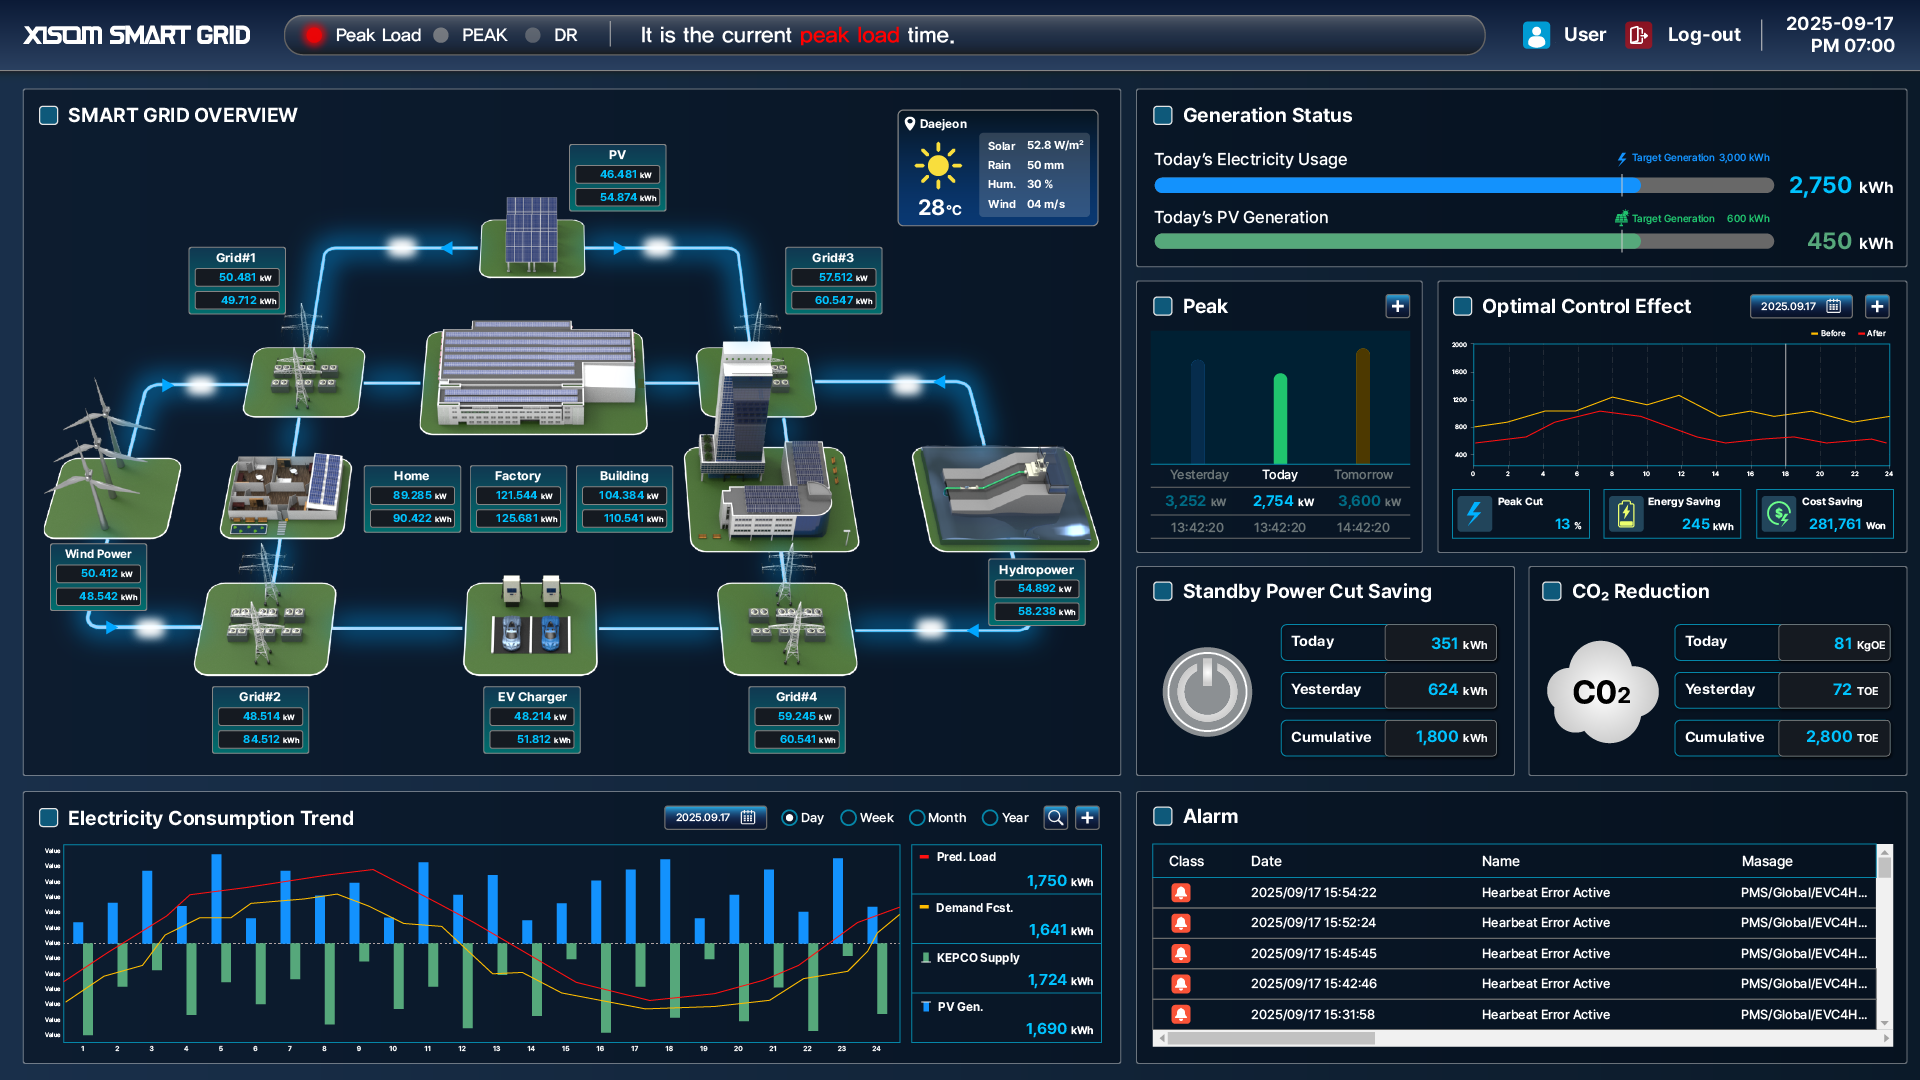Click the Log-out text link
Image resolution: width=1920 pixels, height=1080 pixels.
(x=1704, y=35)
